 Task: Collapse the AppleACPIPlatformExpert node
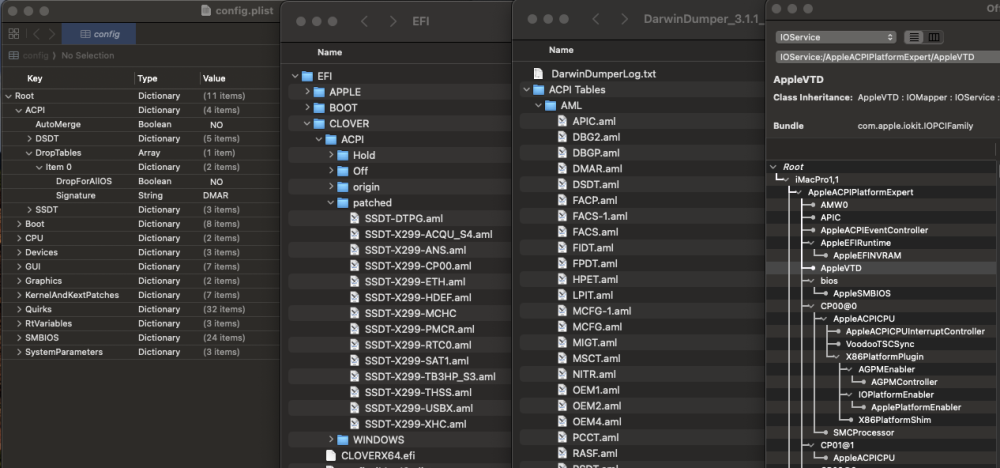pos(799,192)
